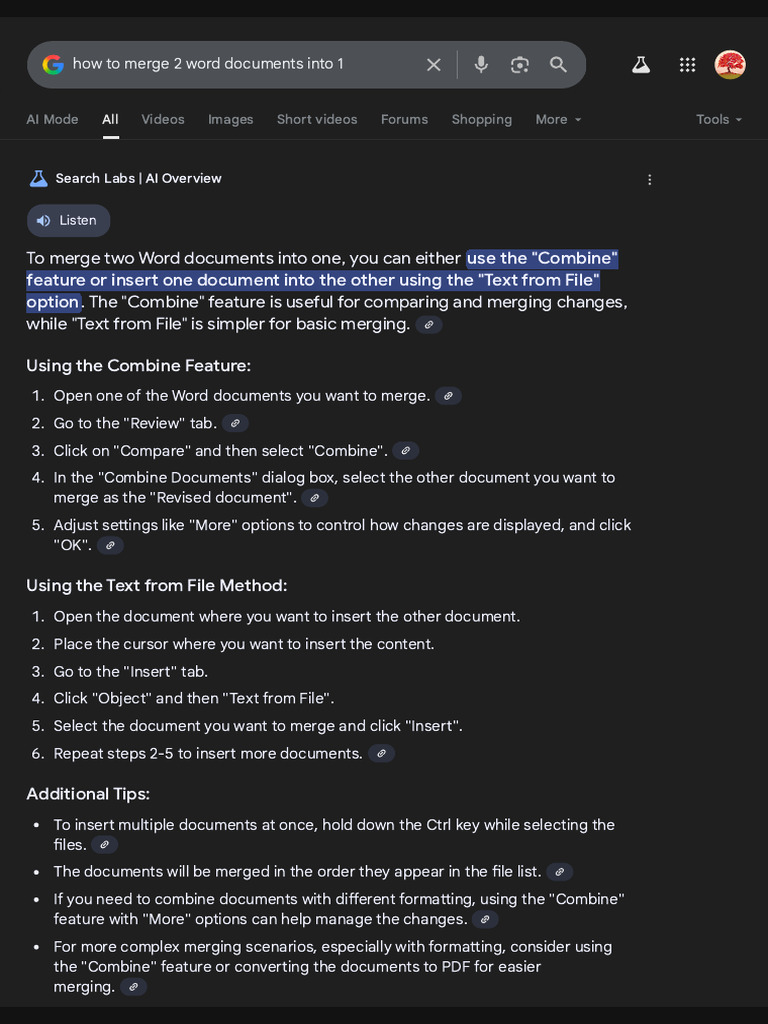
Task: Click source link after "Review" tab step
Action: coord(235,423)
